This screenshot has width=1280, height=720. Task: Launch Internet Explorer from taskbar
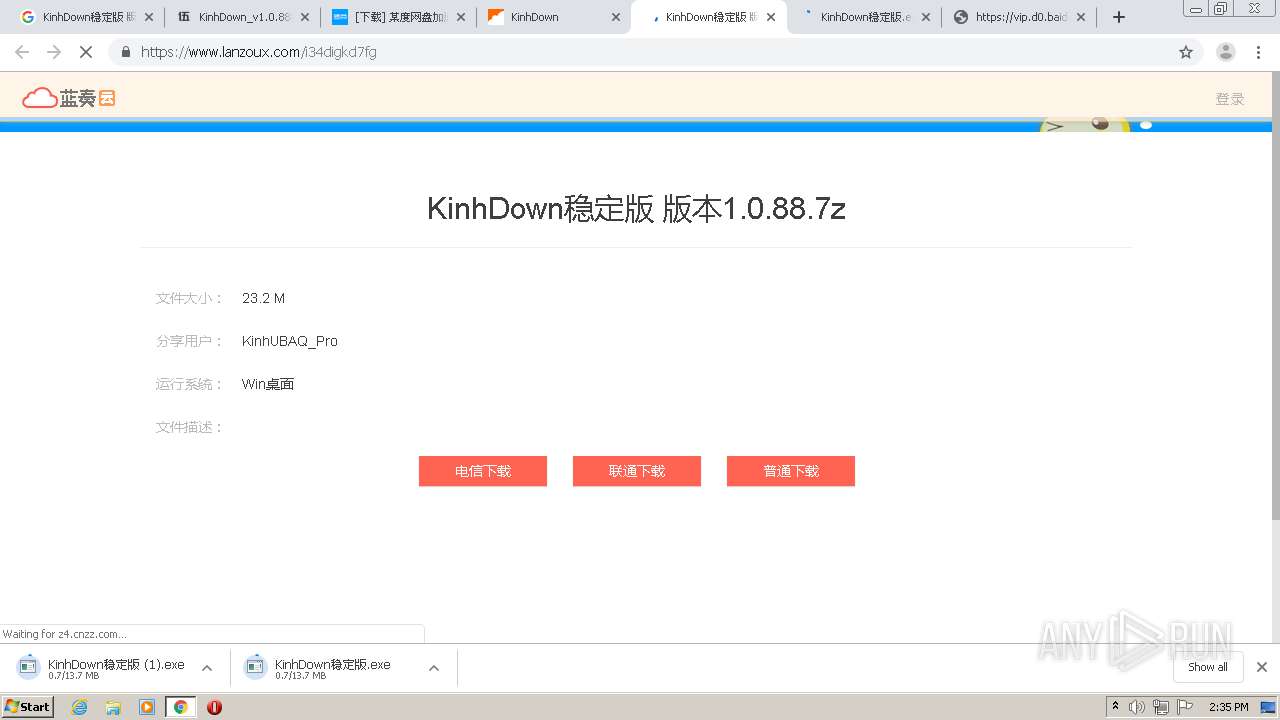pyautogui.click(x=79, y=707)
